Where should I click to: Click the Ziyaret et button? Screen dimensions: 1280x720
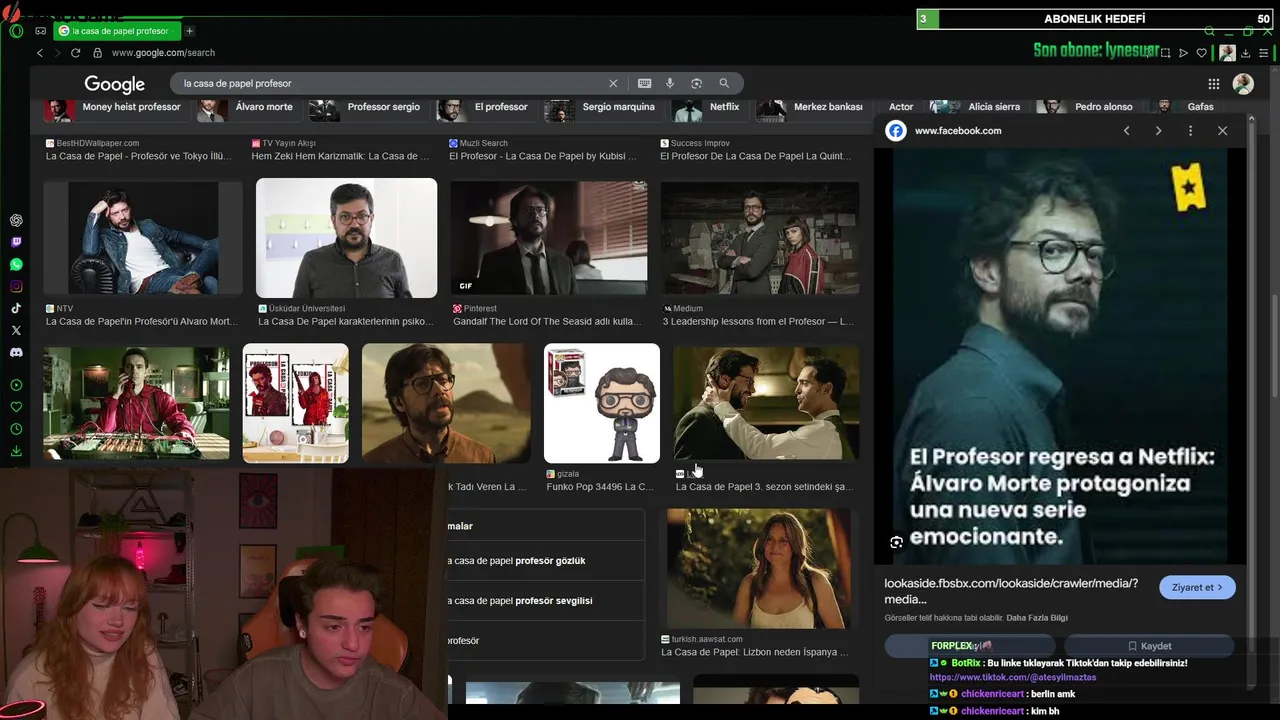click(x=1197, y=587)
